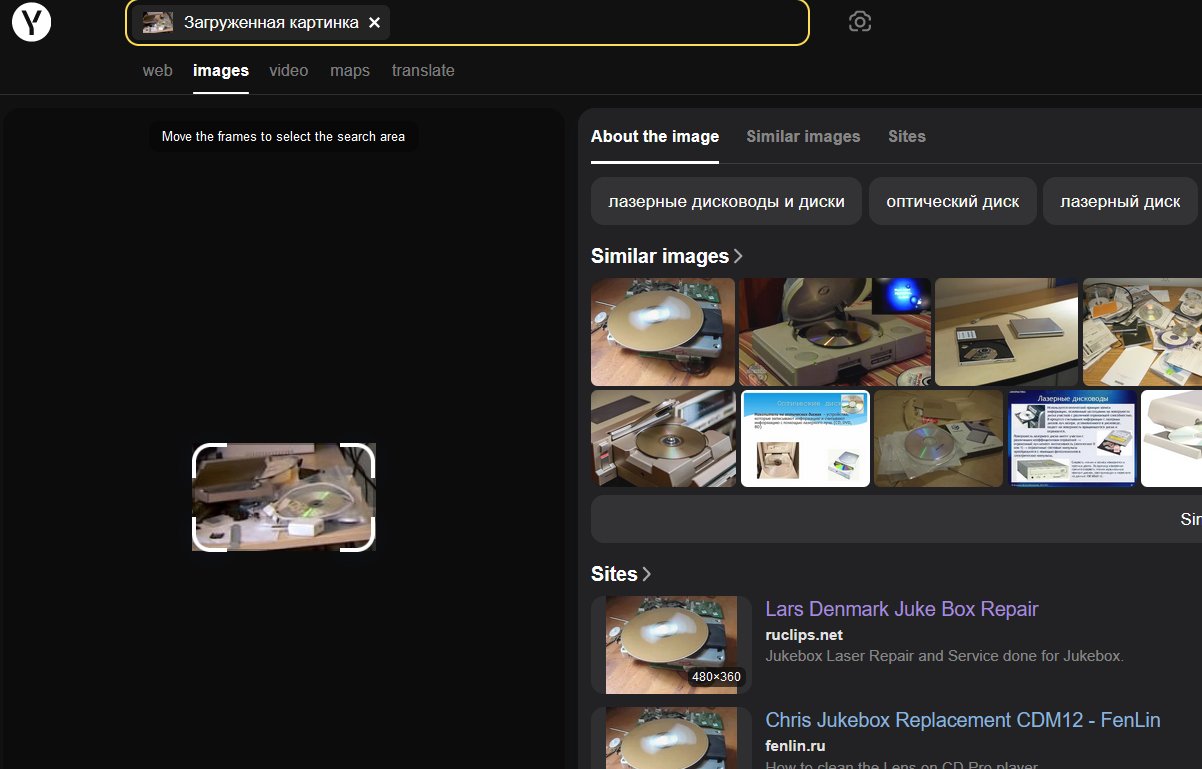Open the video search tab

288,71
